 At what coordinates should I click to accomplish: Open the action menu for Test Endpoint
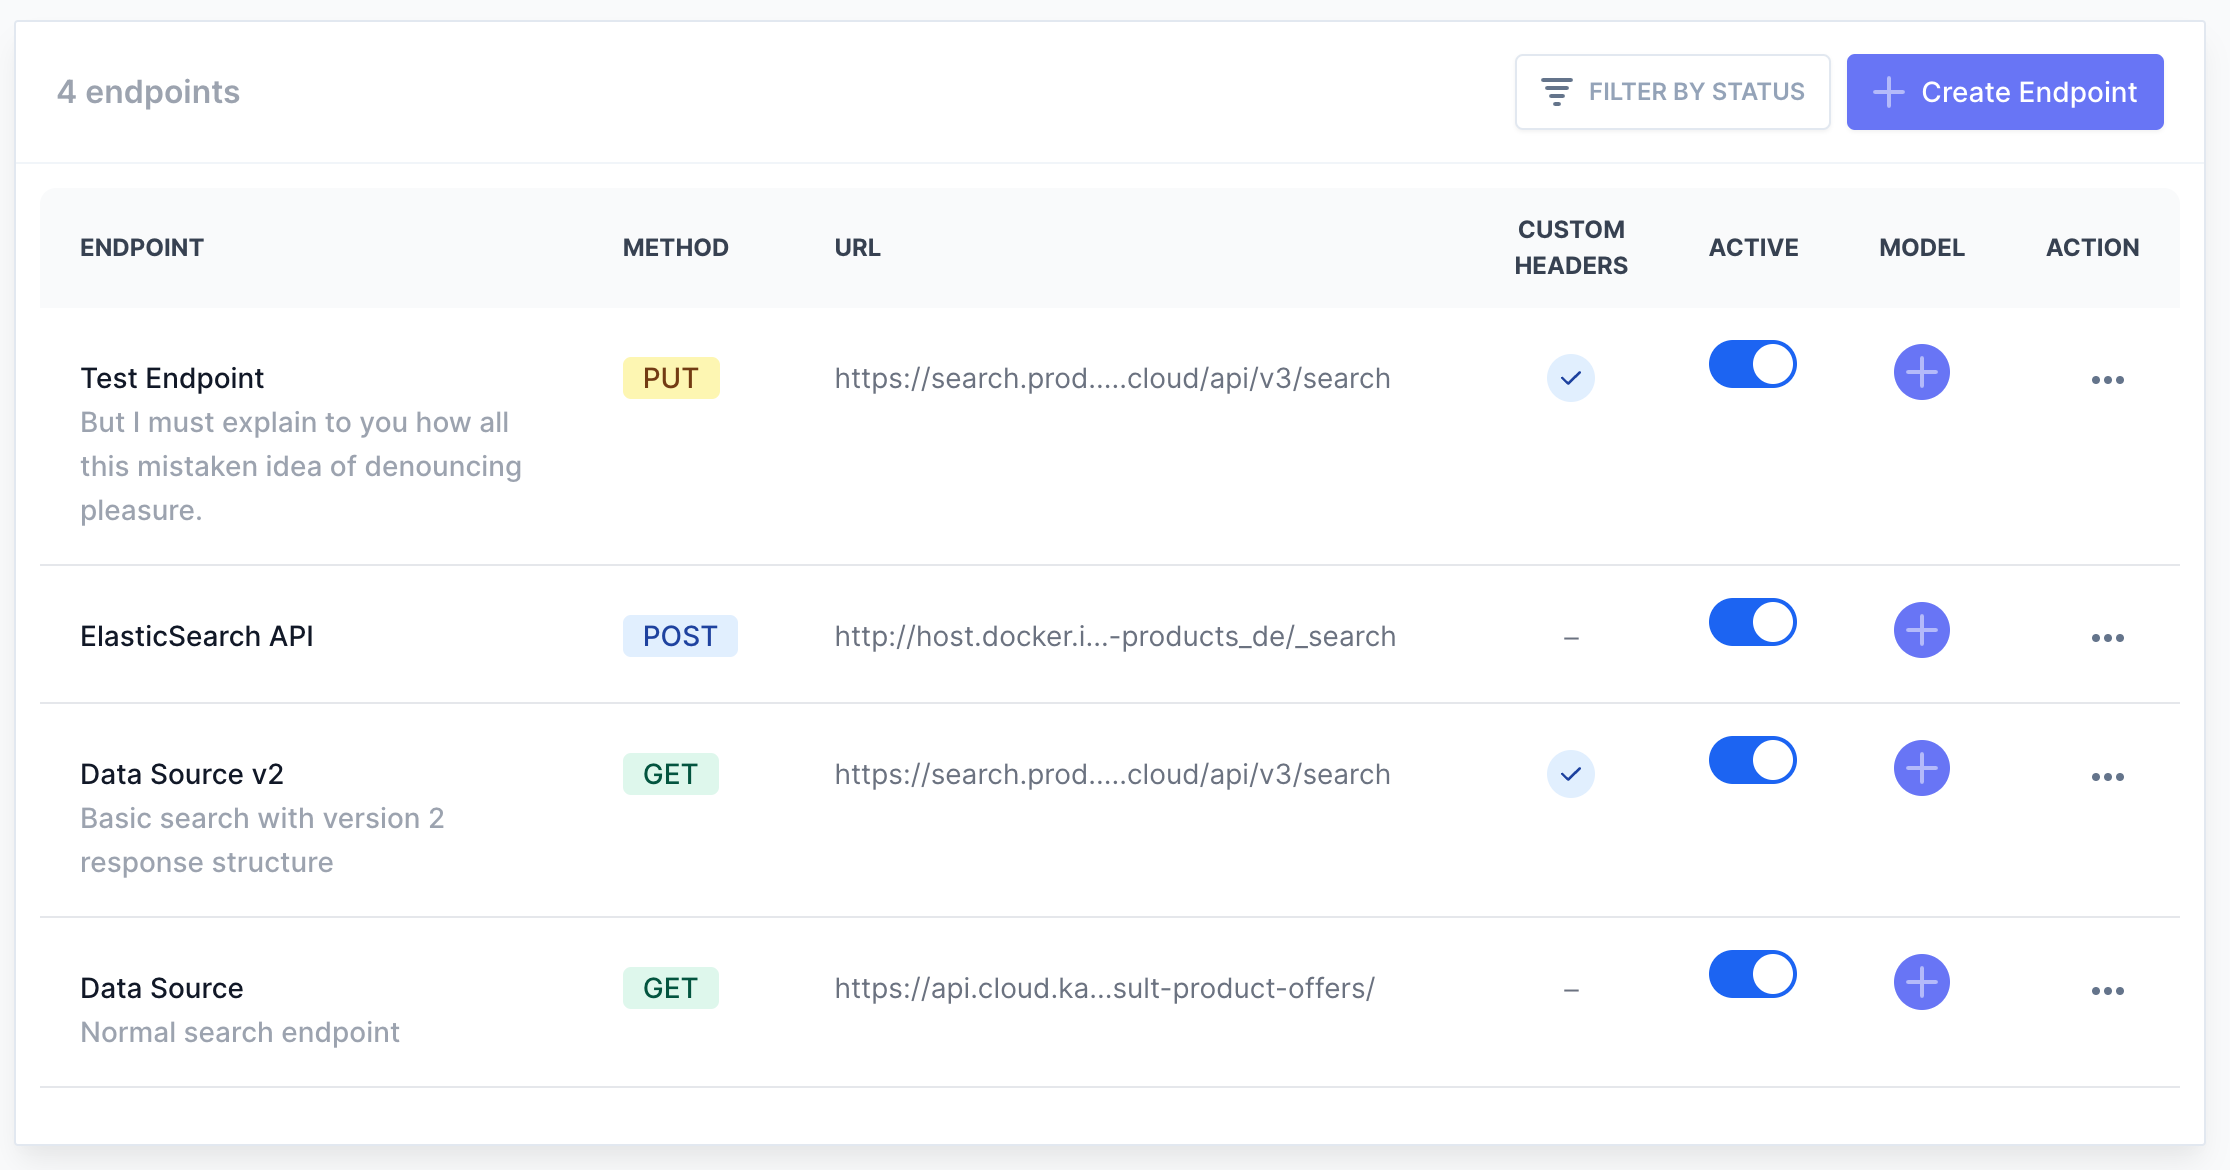point(2107,380)
